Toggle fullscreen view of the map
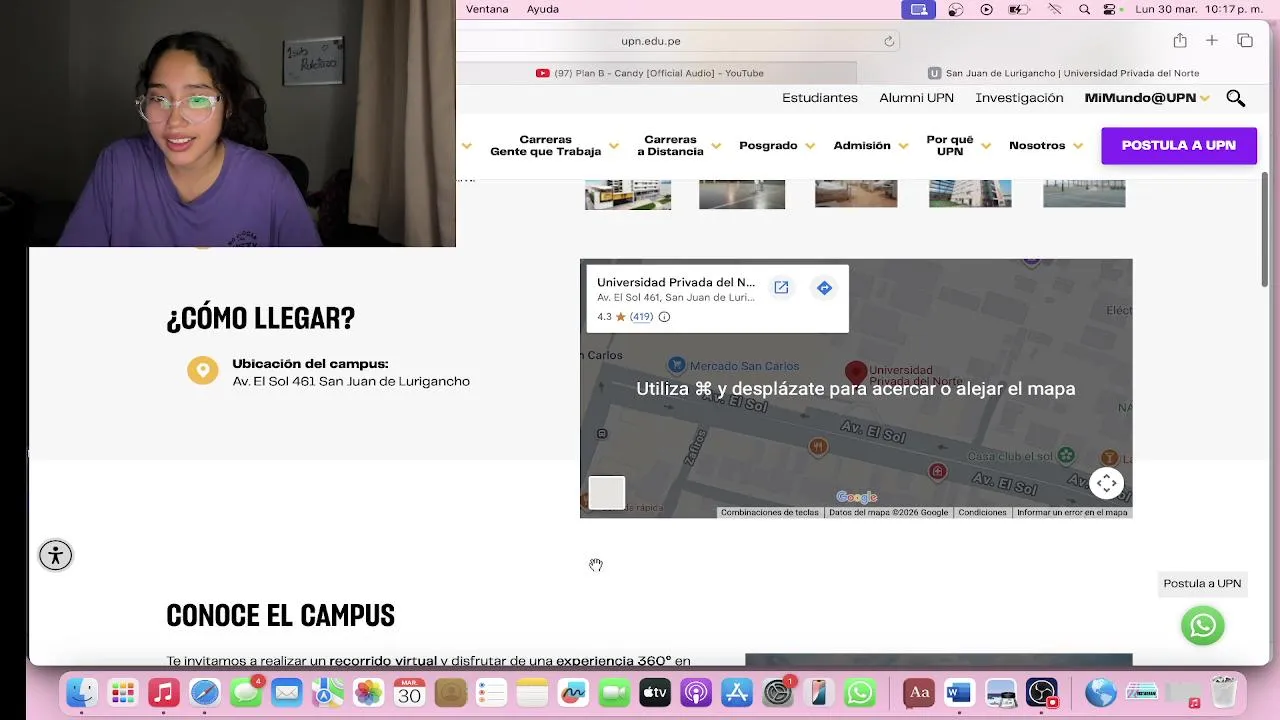The width and height of the screenshot is (1280, 720). point(1107,484)
